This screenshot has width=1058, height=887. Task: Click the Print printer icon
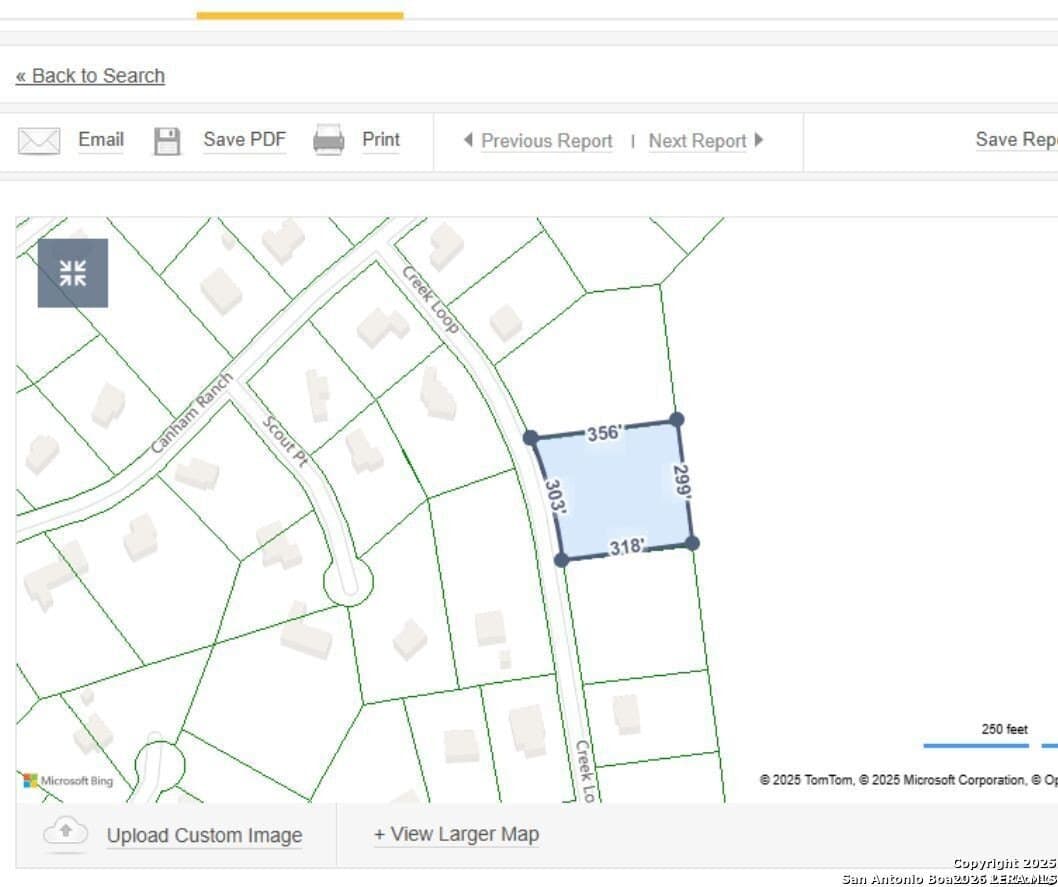pos(328,140)
